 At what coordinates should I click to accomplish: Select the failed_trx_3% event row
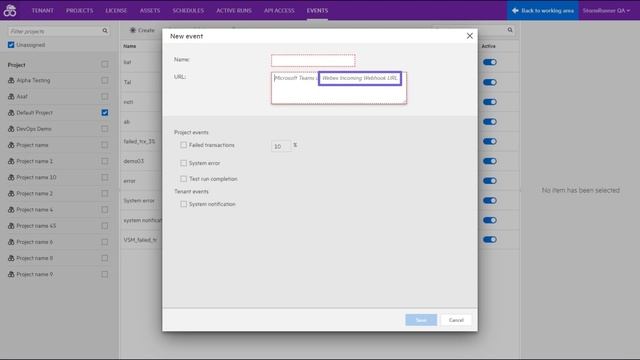point(141,142)
